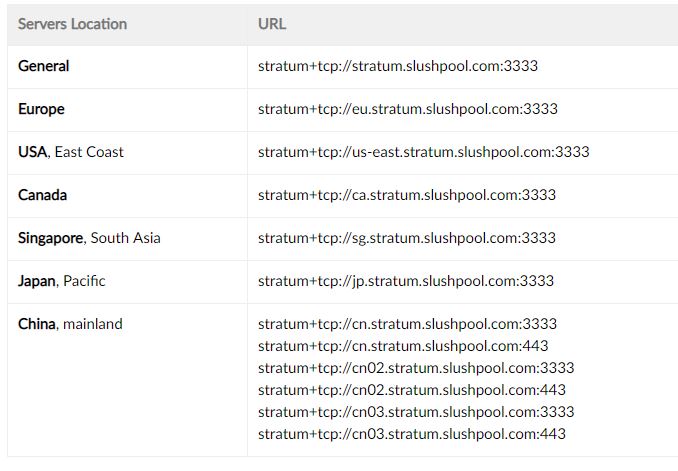Viewport: 678px width, 471px height.
Task: Click the Europe location label
Action: click(41, 109)
